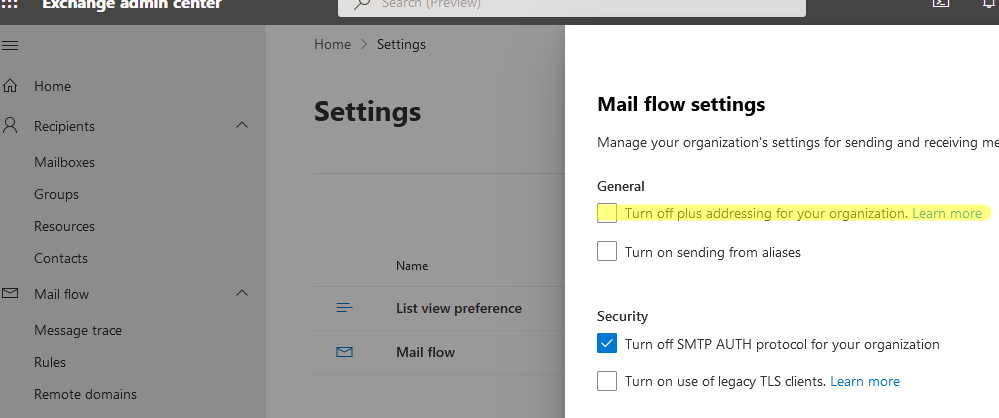999x418 pixels.
Task: Open List view preference setting
Action: [459, 308]
